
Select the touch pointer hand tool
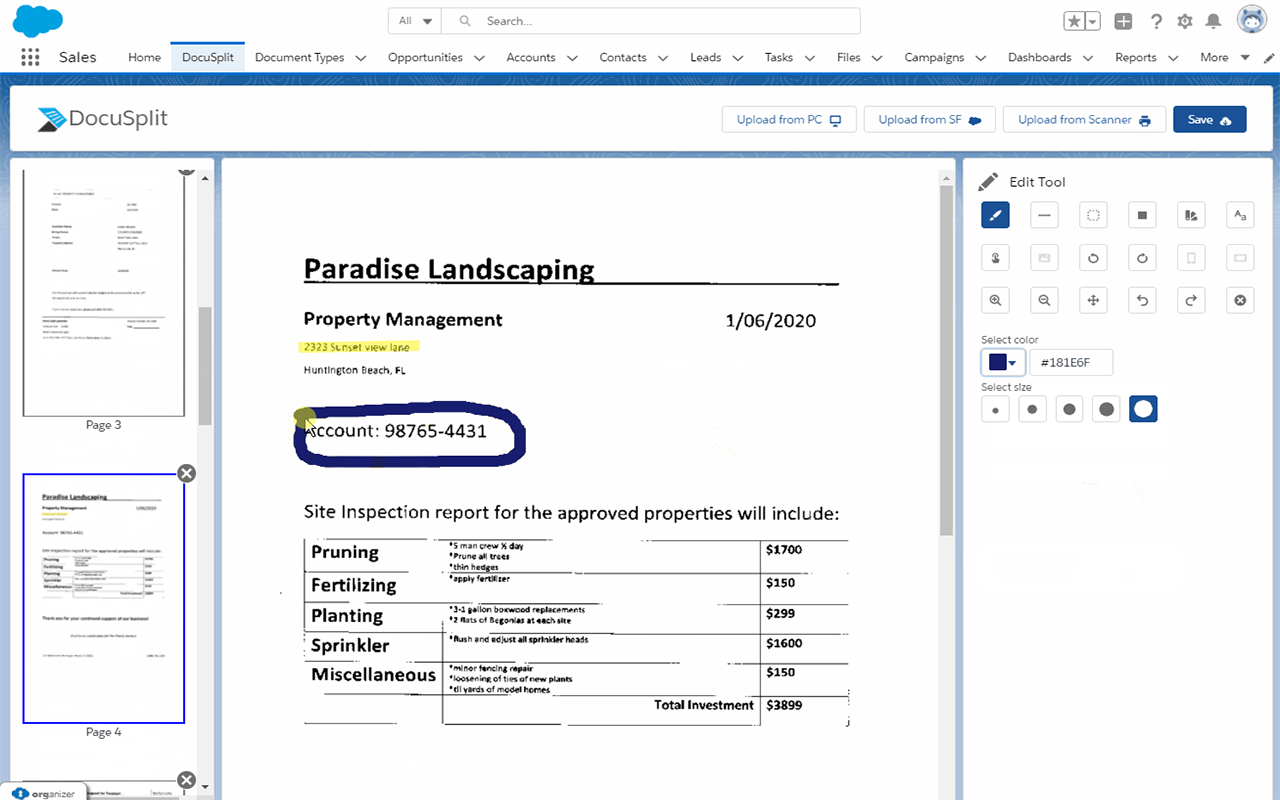coord(995,258)
